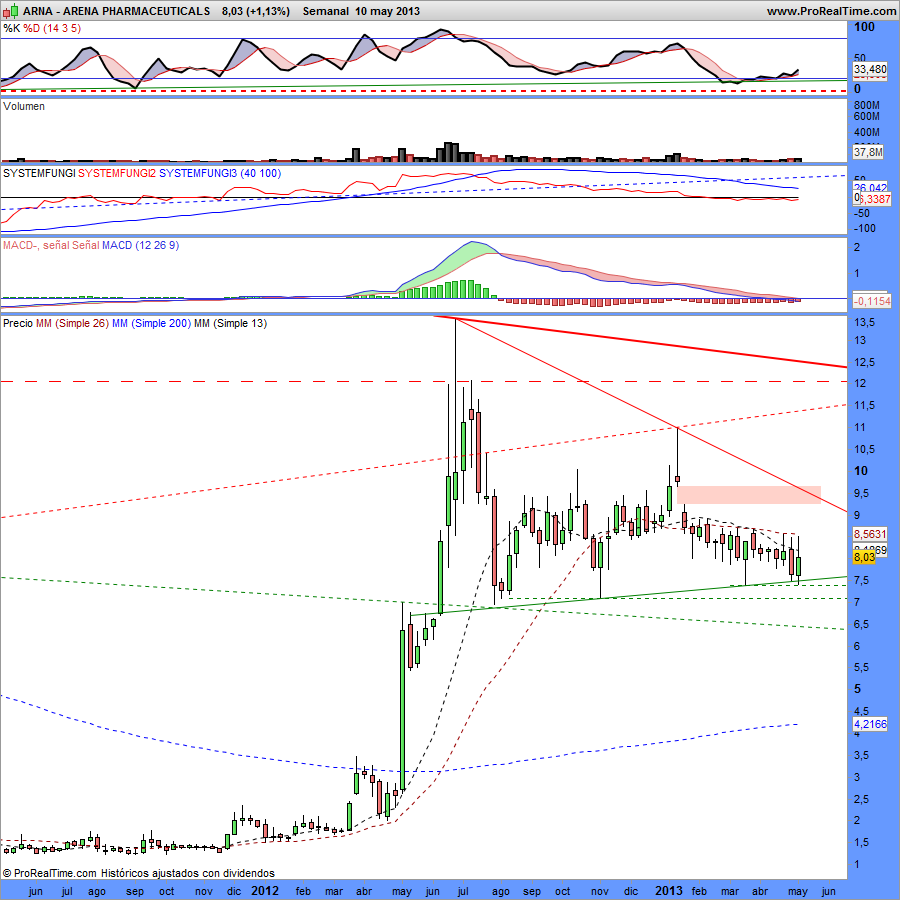Click the MM (Simple 200) label
Viewport: 900px width, 900px height.
(151, 323)
